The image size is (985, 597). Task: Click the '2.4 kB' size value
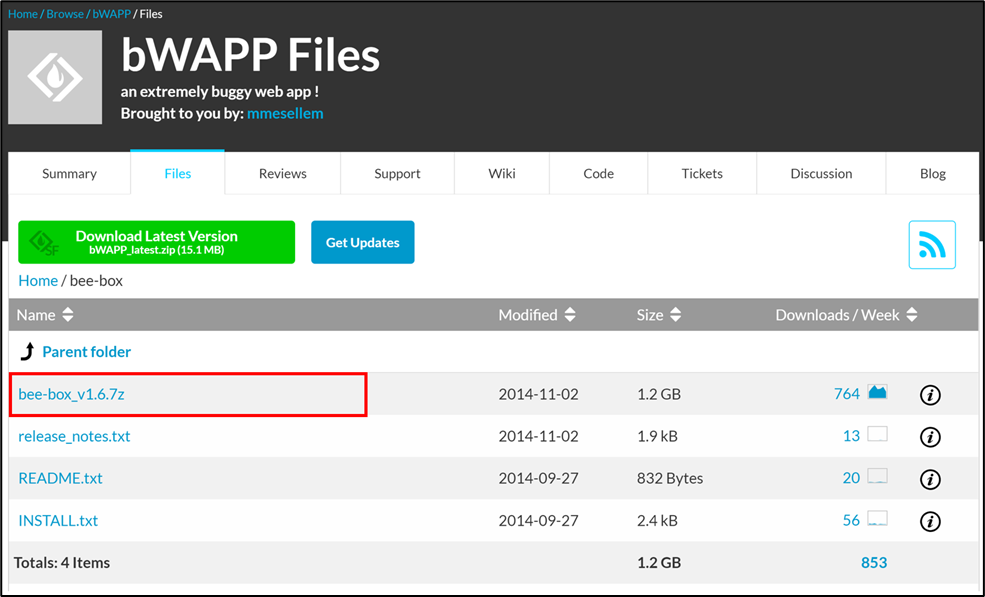[x=657, y=520]
